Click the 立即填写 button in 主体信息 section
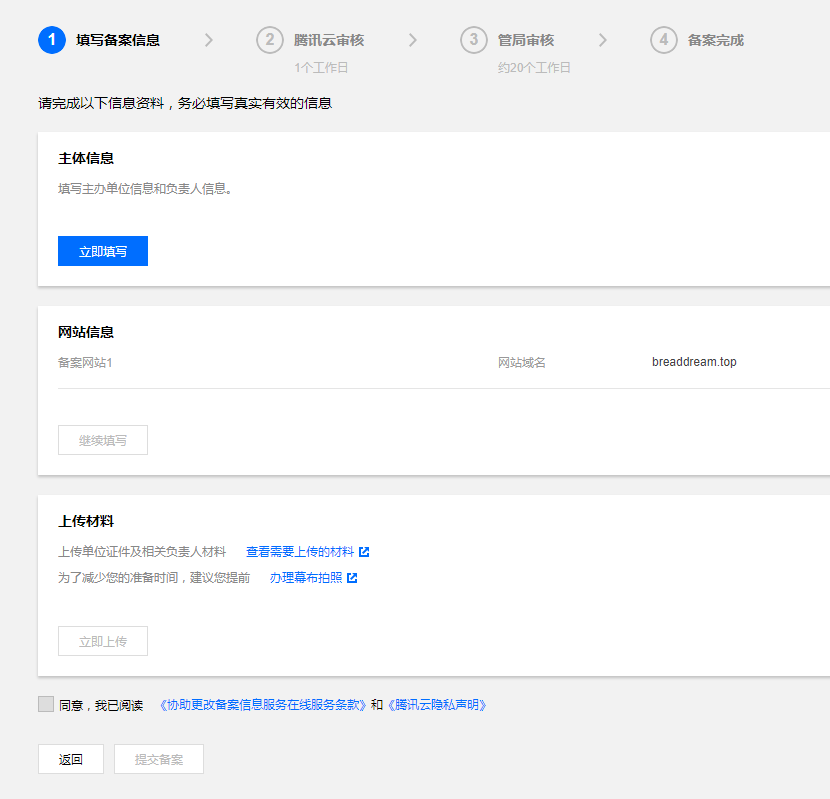This screenshot has width=830, height=799. [x=102, y=251]
